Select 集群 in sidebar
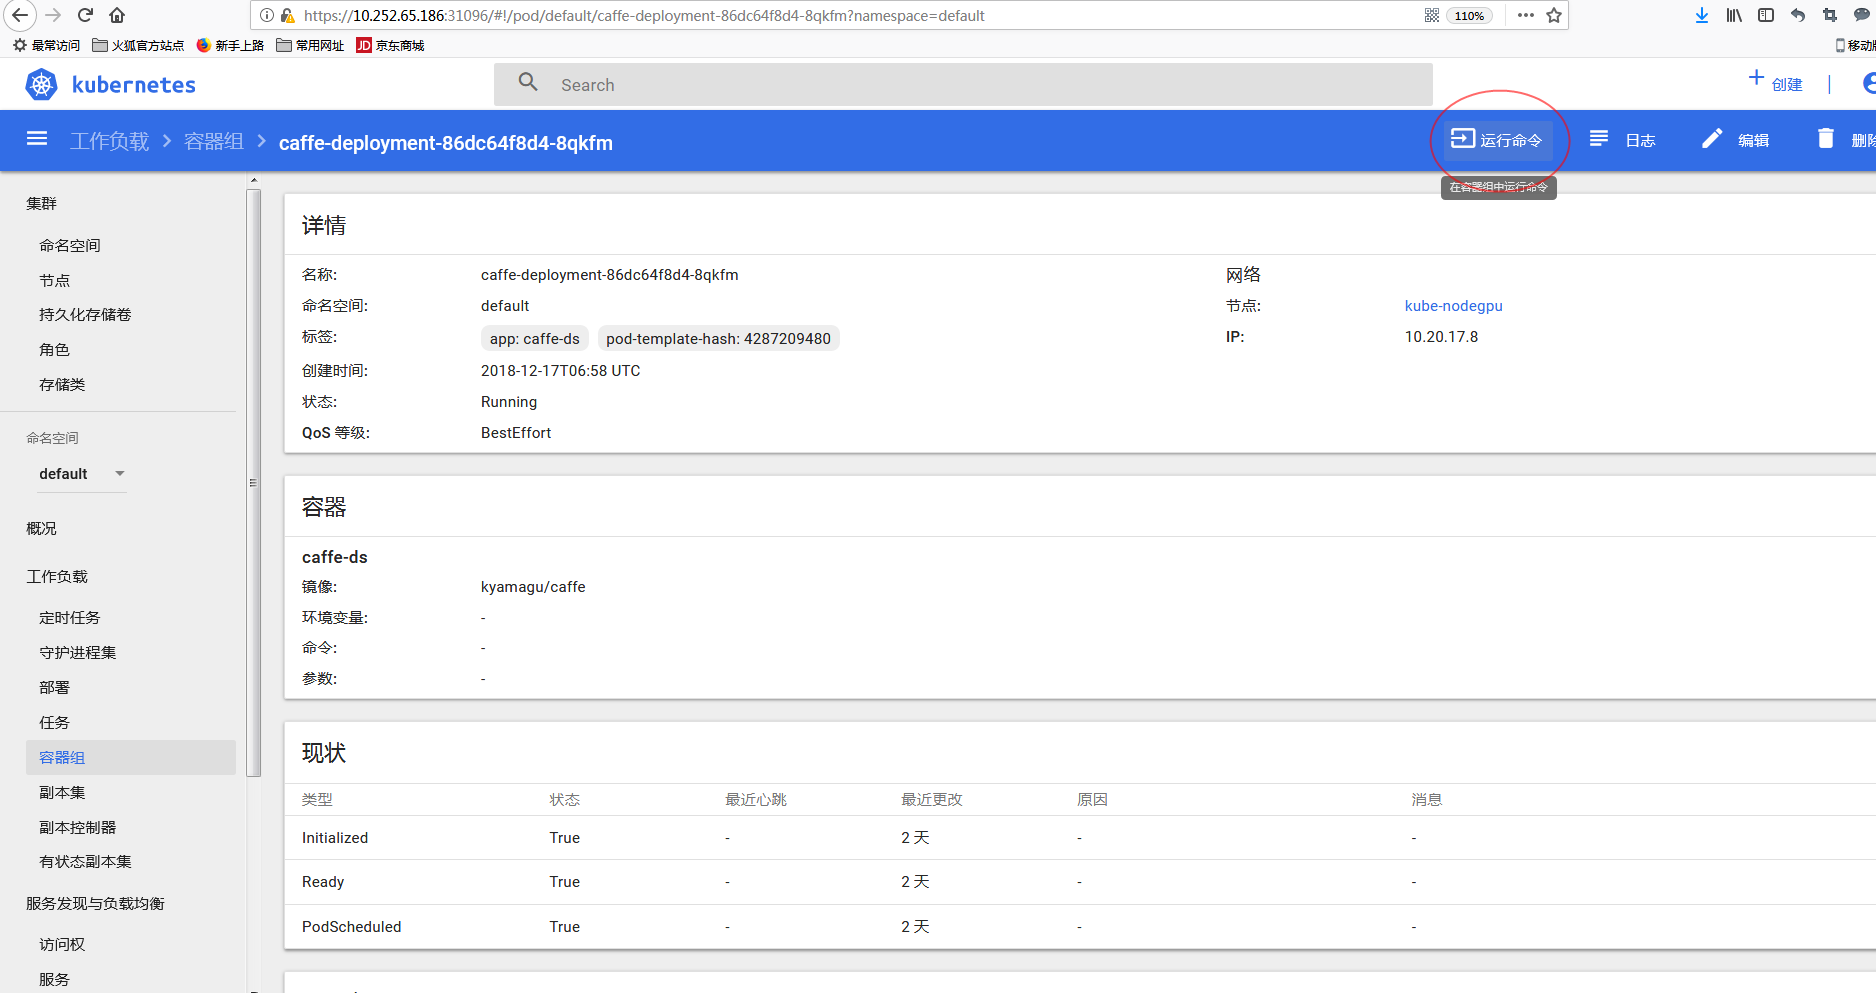Screen dimensions: 1876x993 point(42,203)
